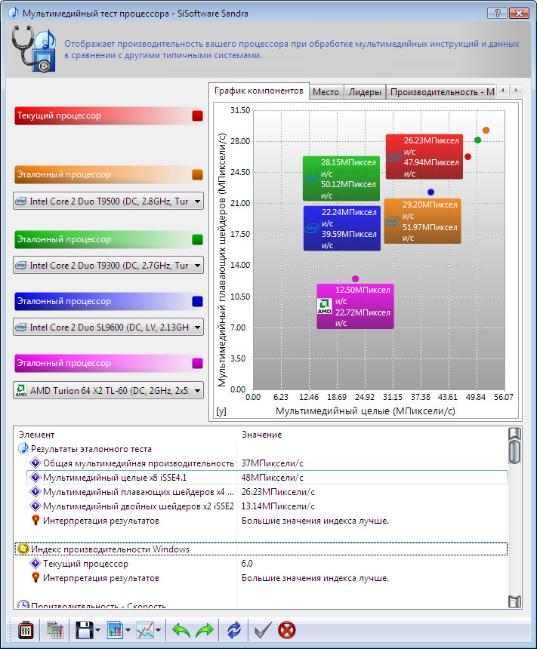The width and height of the screenshot is (537, 649).
Task: Click the '[y]' axis toggle label
Action: [x=222, y=411]
